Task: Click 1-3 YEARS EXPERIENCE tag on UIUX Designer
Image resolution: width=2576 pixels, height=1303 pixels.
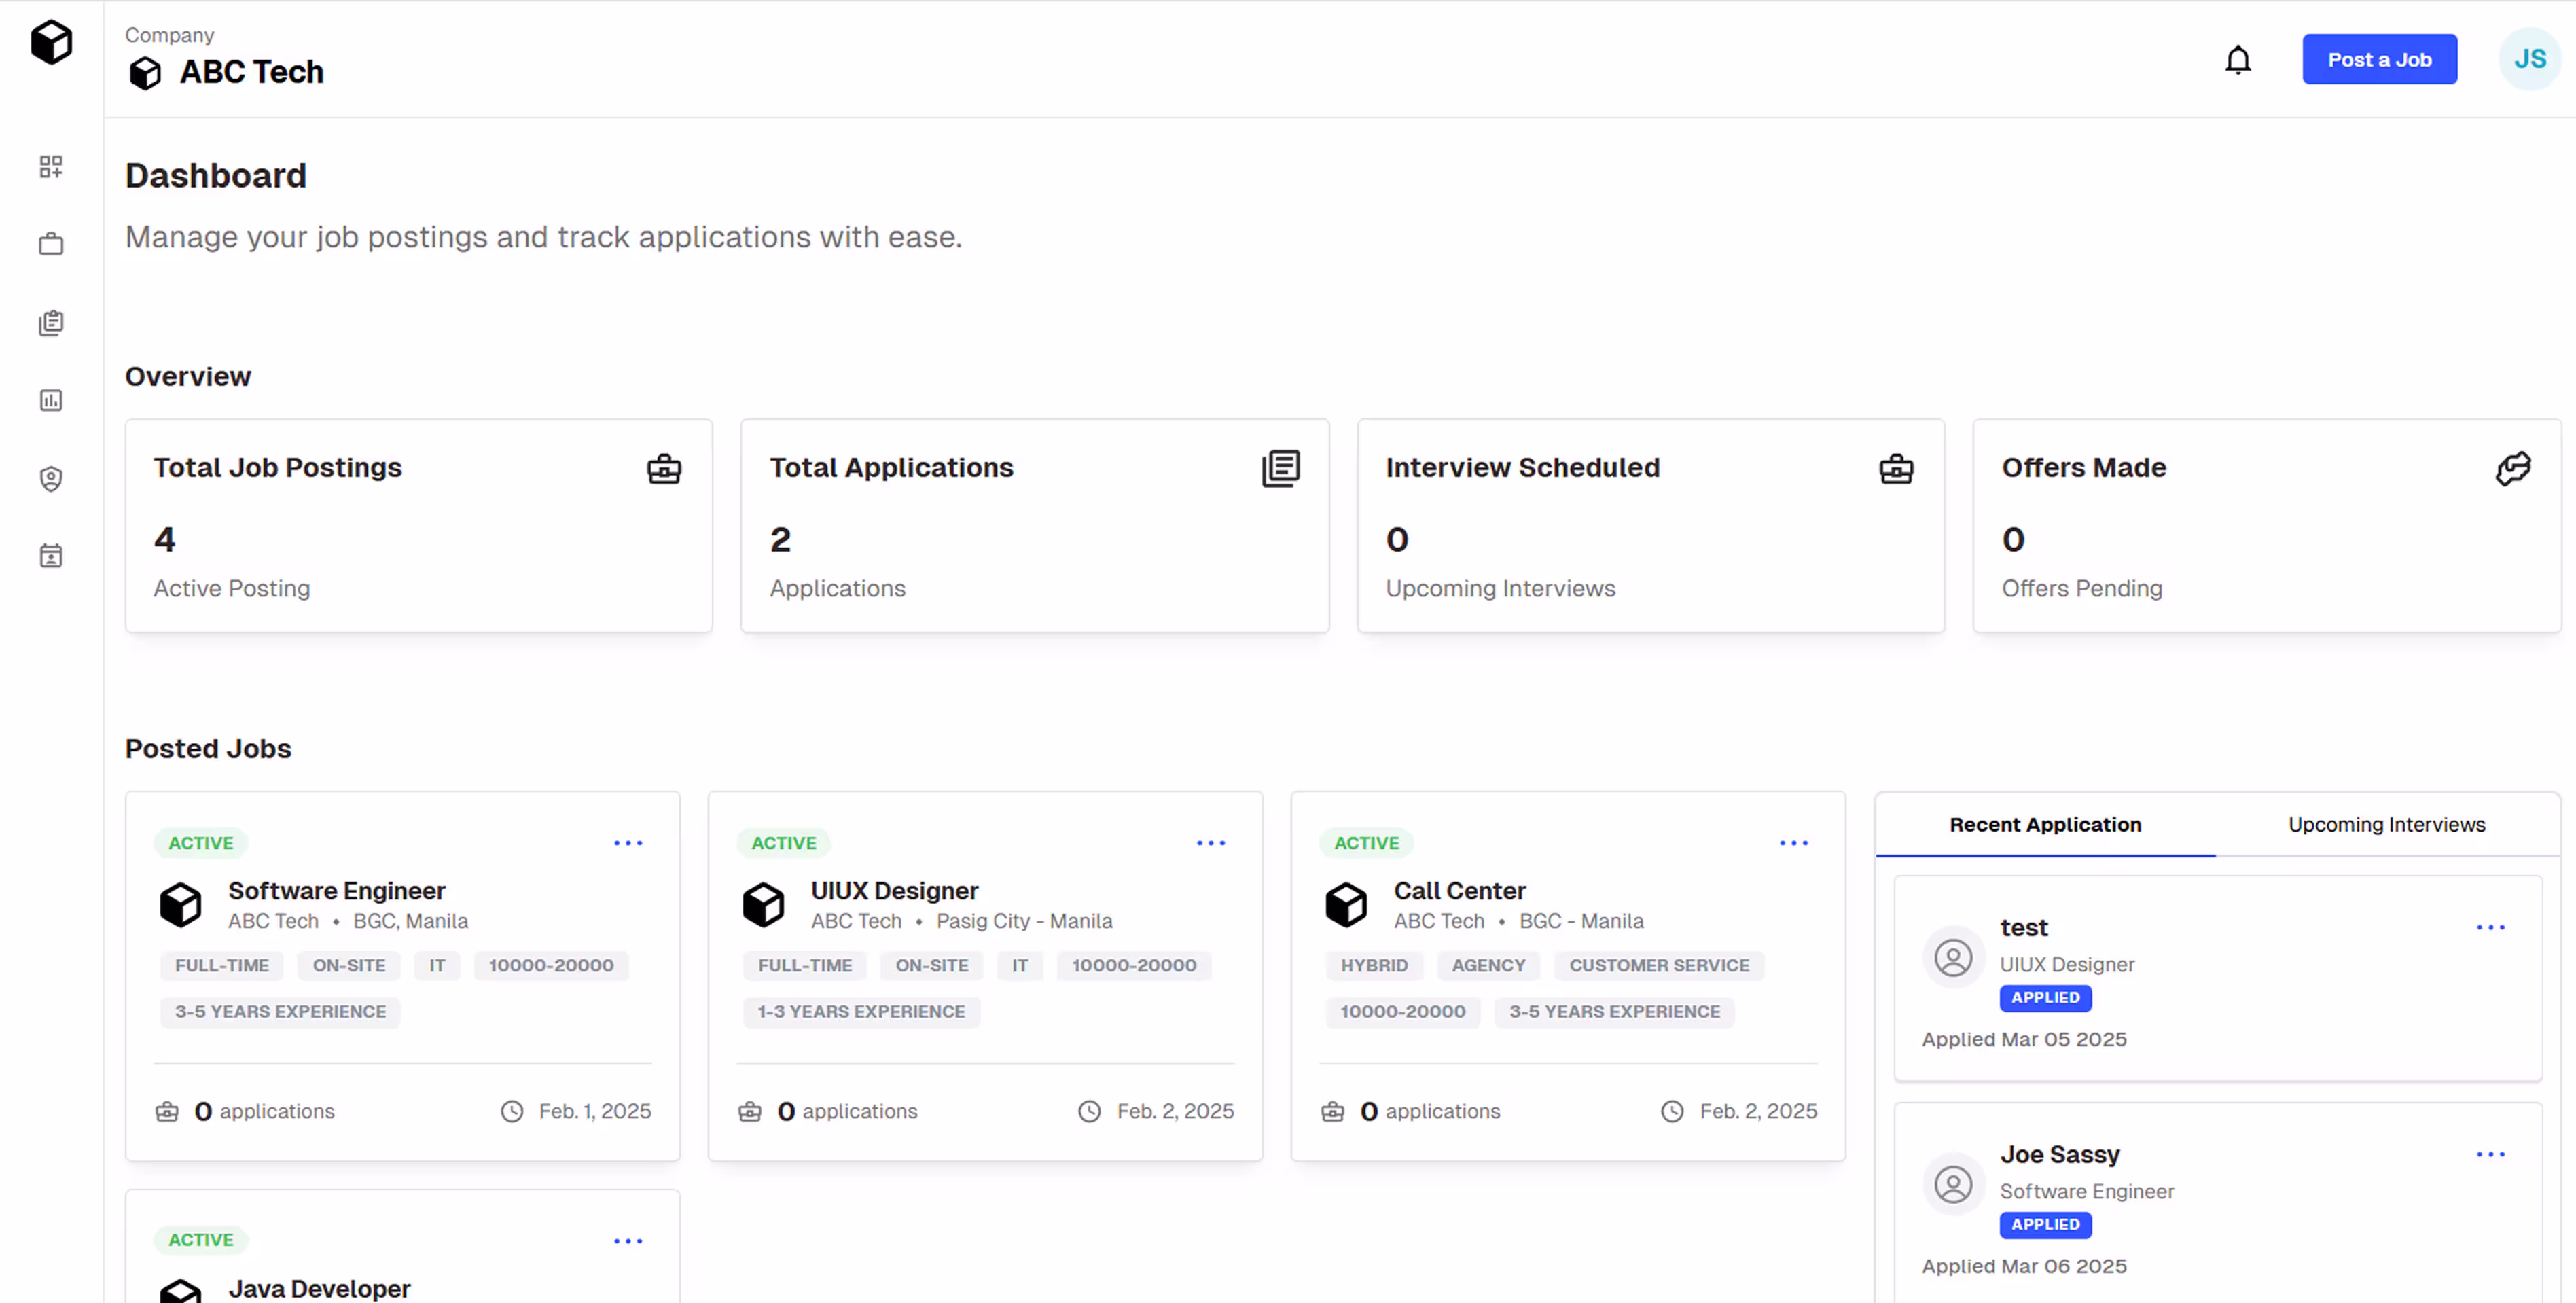Action: click(x=861, y=1011)
